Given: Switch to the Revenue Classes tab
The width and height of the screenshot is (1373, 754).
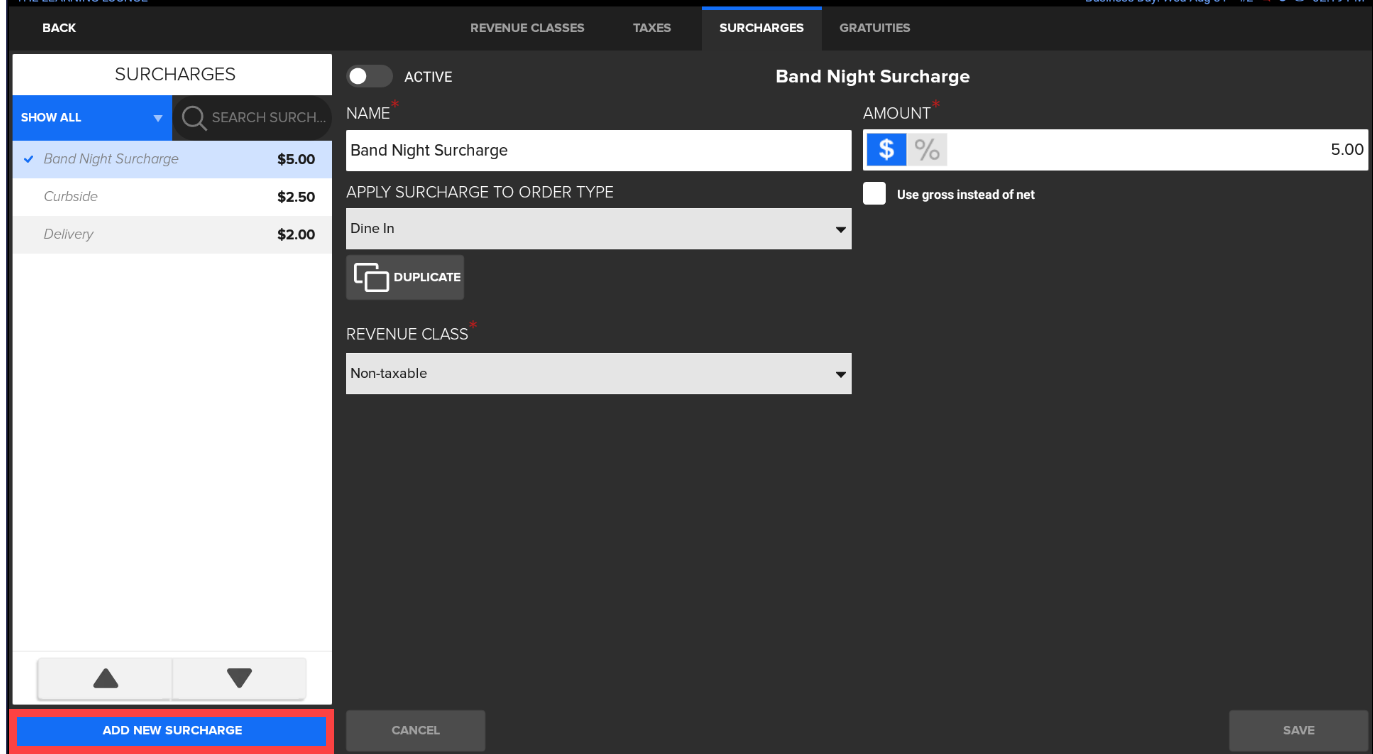Looking at the screenshot, I should pyautogui.click(x=527, y=28).
